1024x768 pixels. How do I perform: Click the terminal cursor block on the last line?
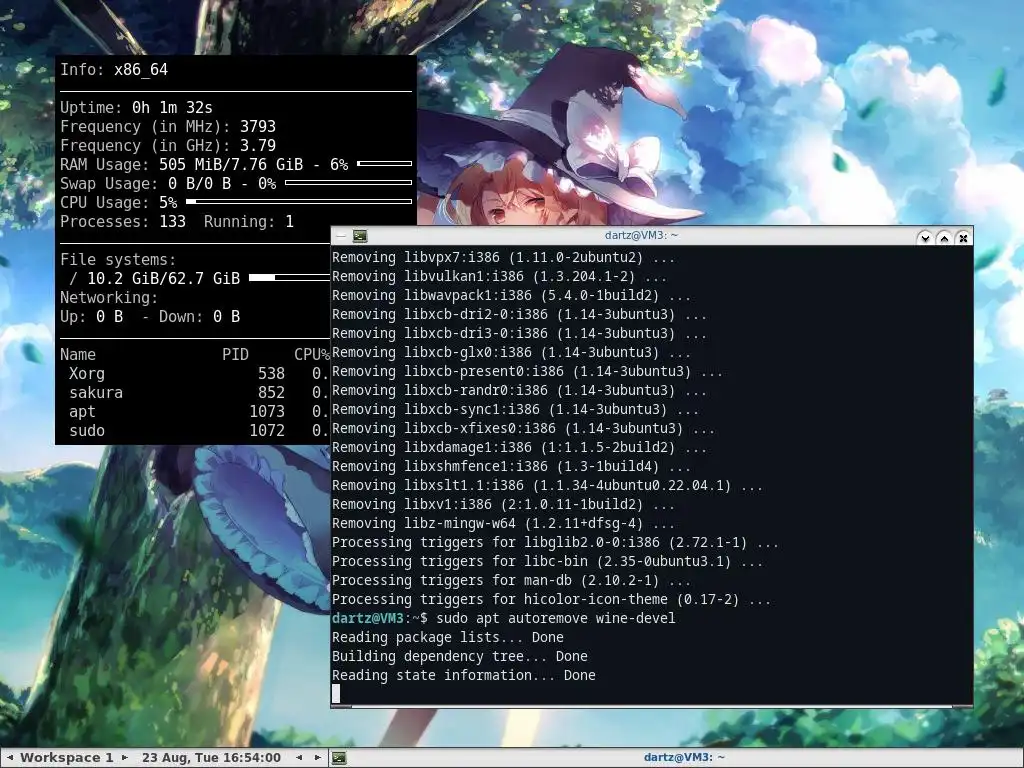[336, 694]
